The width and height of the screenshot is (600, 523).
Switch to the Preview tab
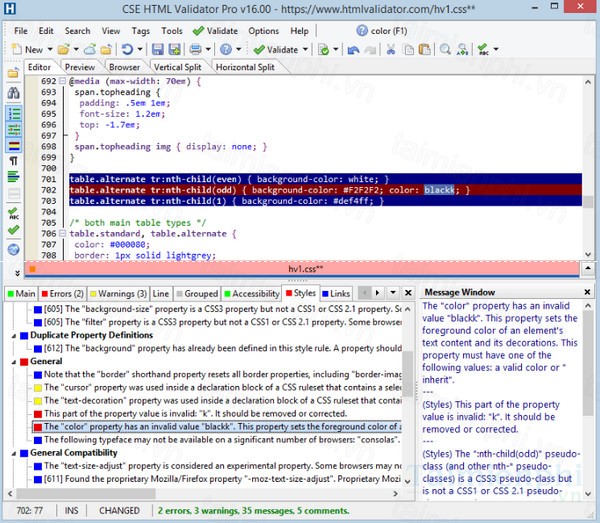[80, 67]
